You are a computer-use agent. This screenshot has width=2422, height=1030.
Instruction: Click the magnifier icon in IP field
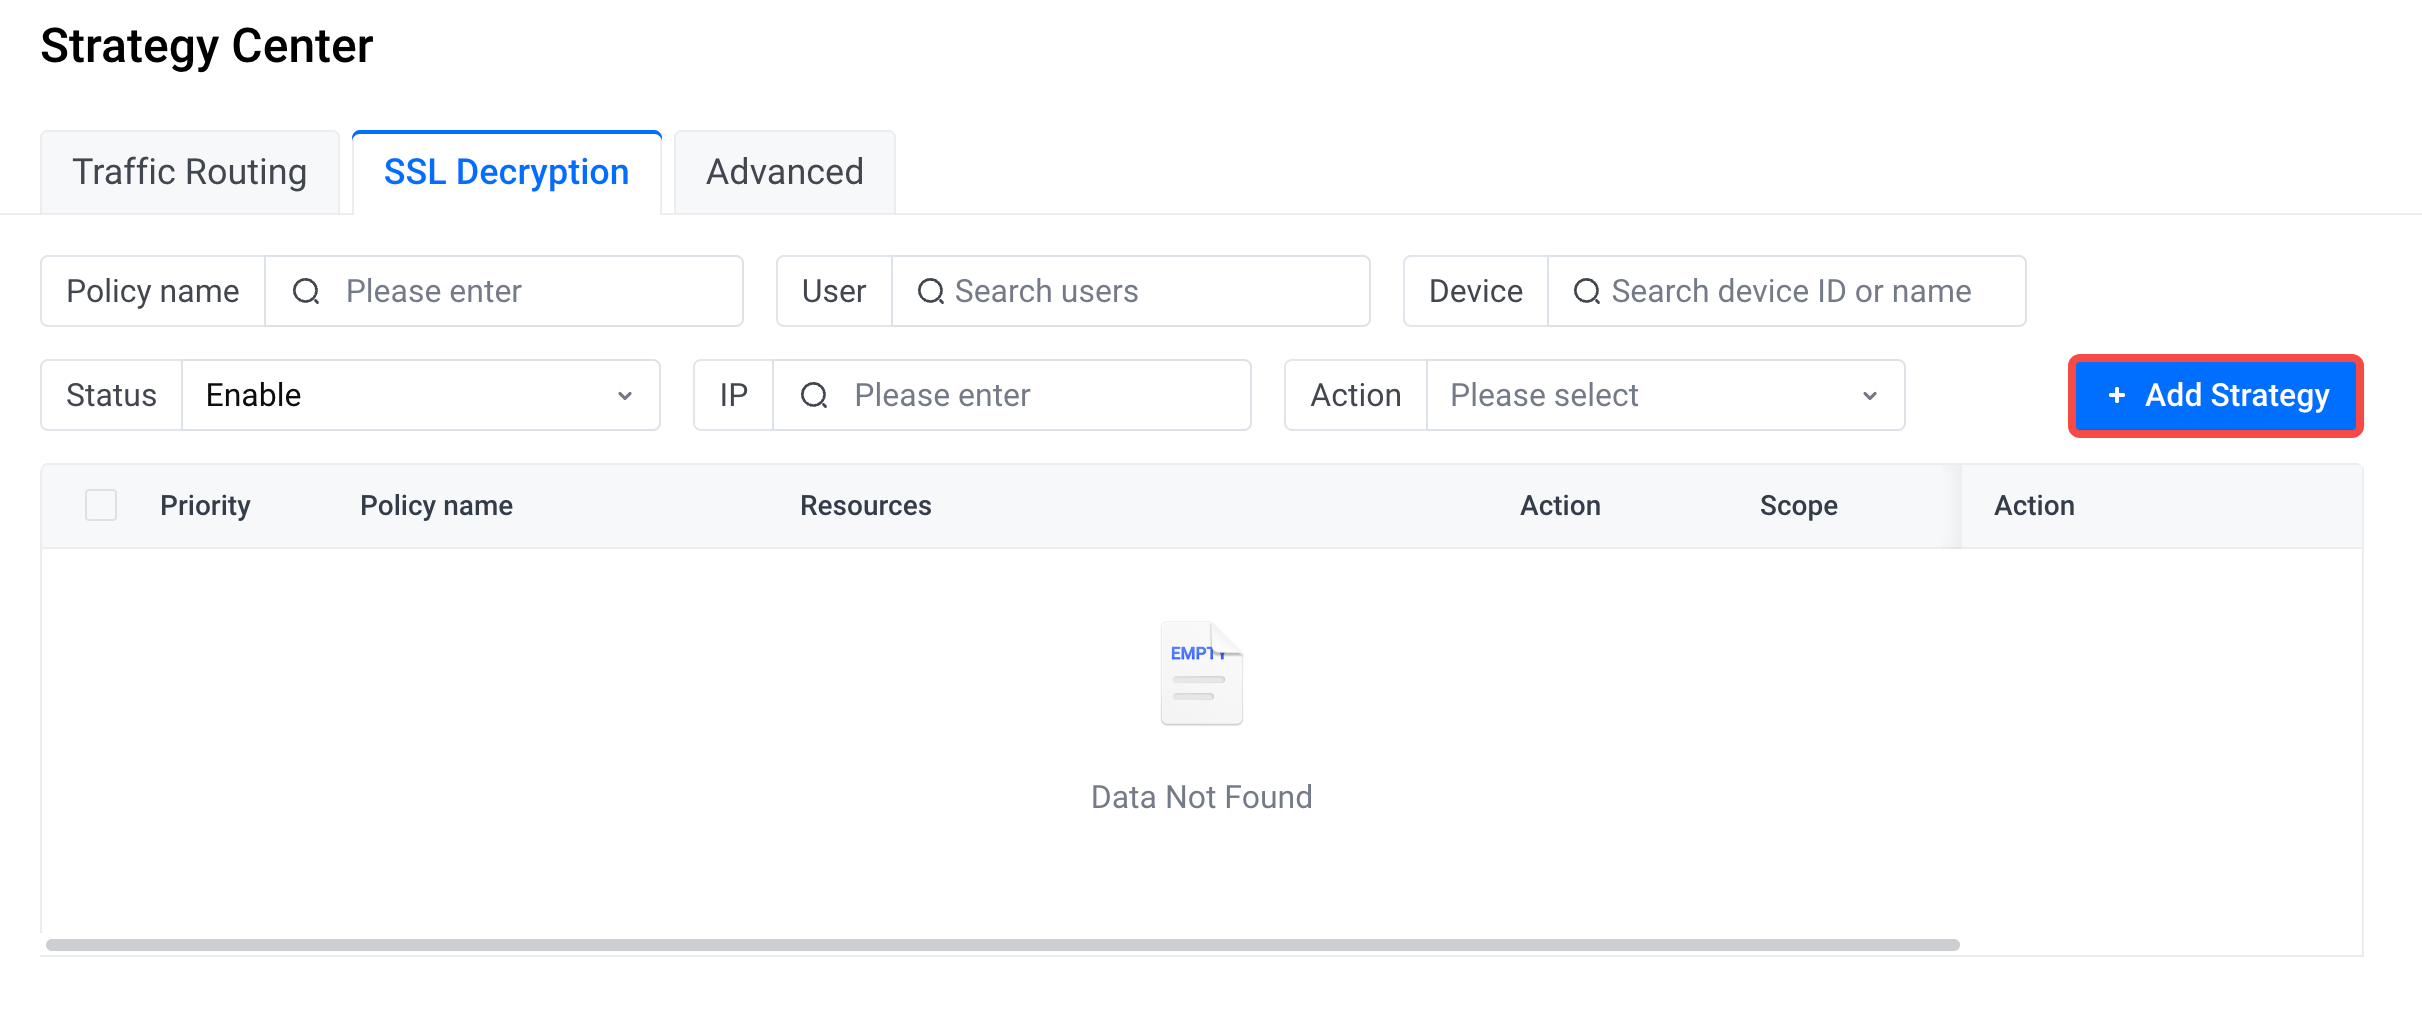pyautogui.click(x=814, y=395)
